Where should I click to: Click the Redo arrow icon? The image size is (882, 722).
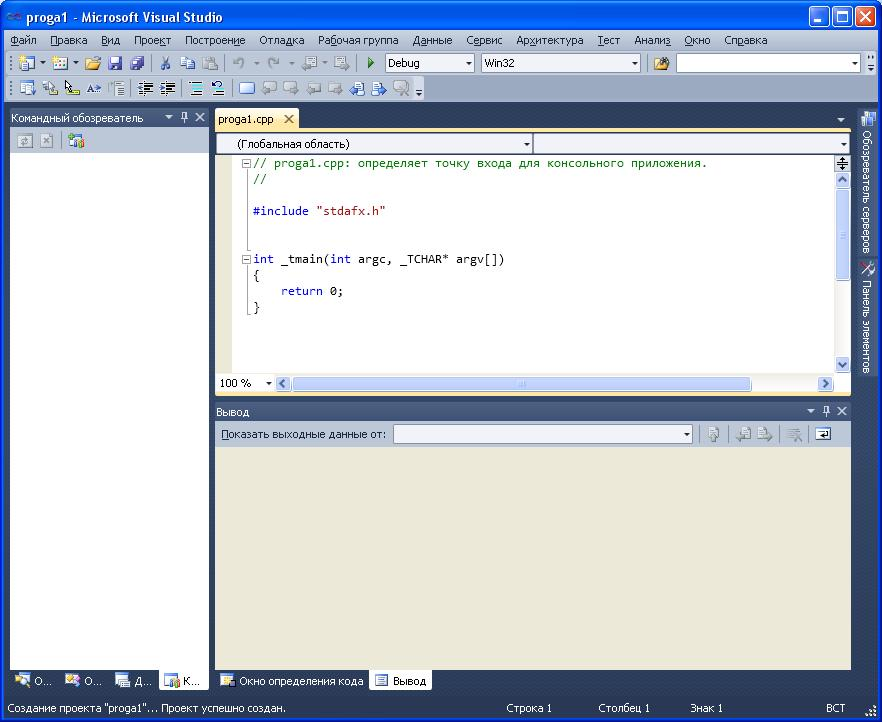click(x=273, y=63)
